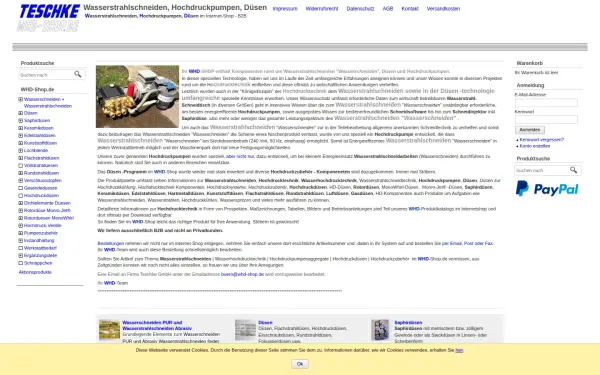Click the buero@whd-shop.de email link
The height and width of the screenshot is (375, 600).
click(242, 274)
